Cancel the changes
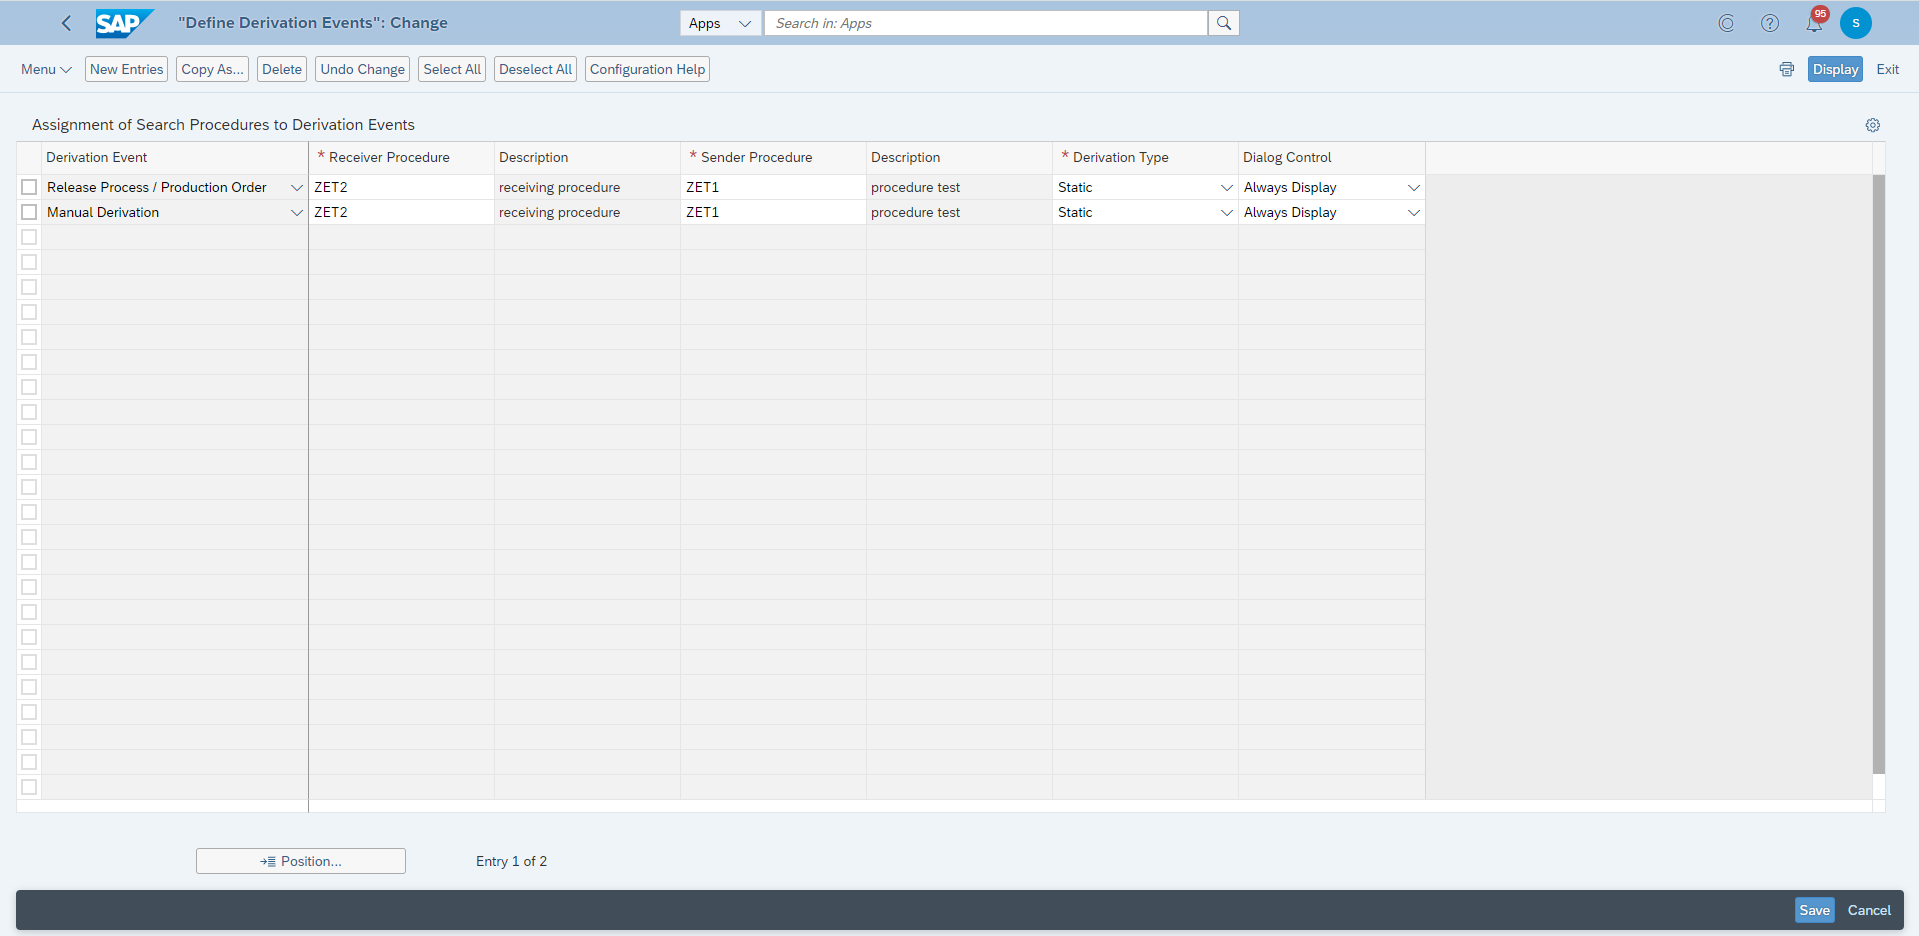 pyautogui.click(x=1869, y=910)
